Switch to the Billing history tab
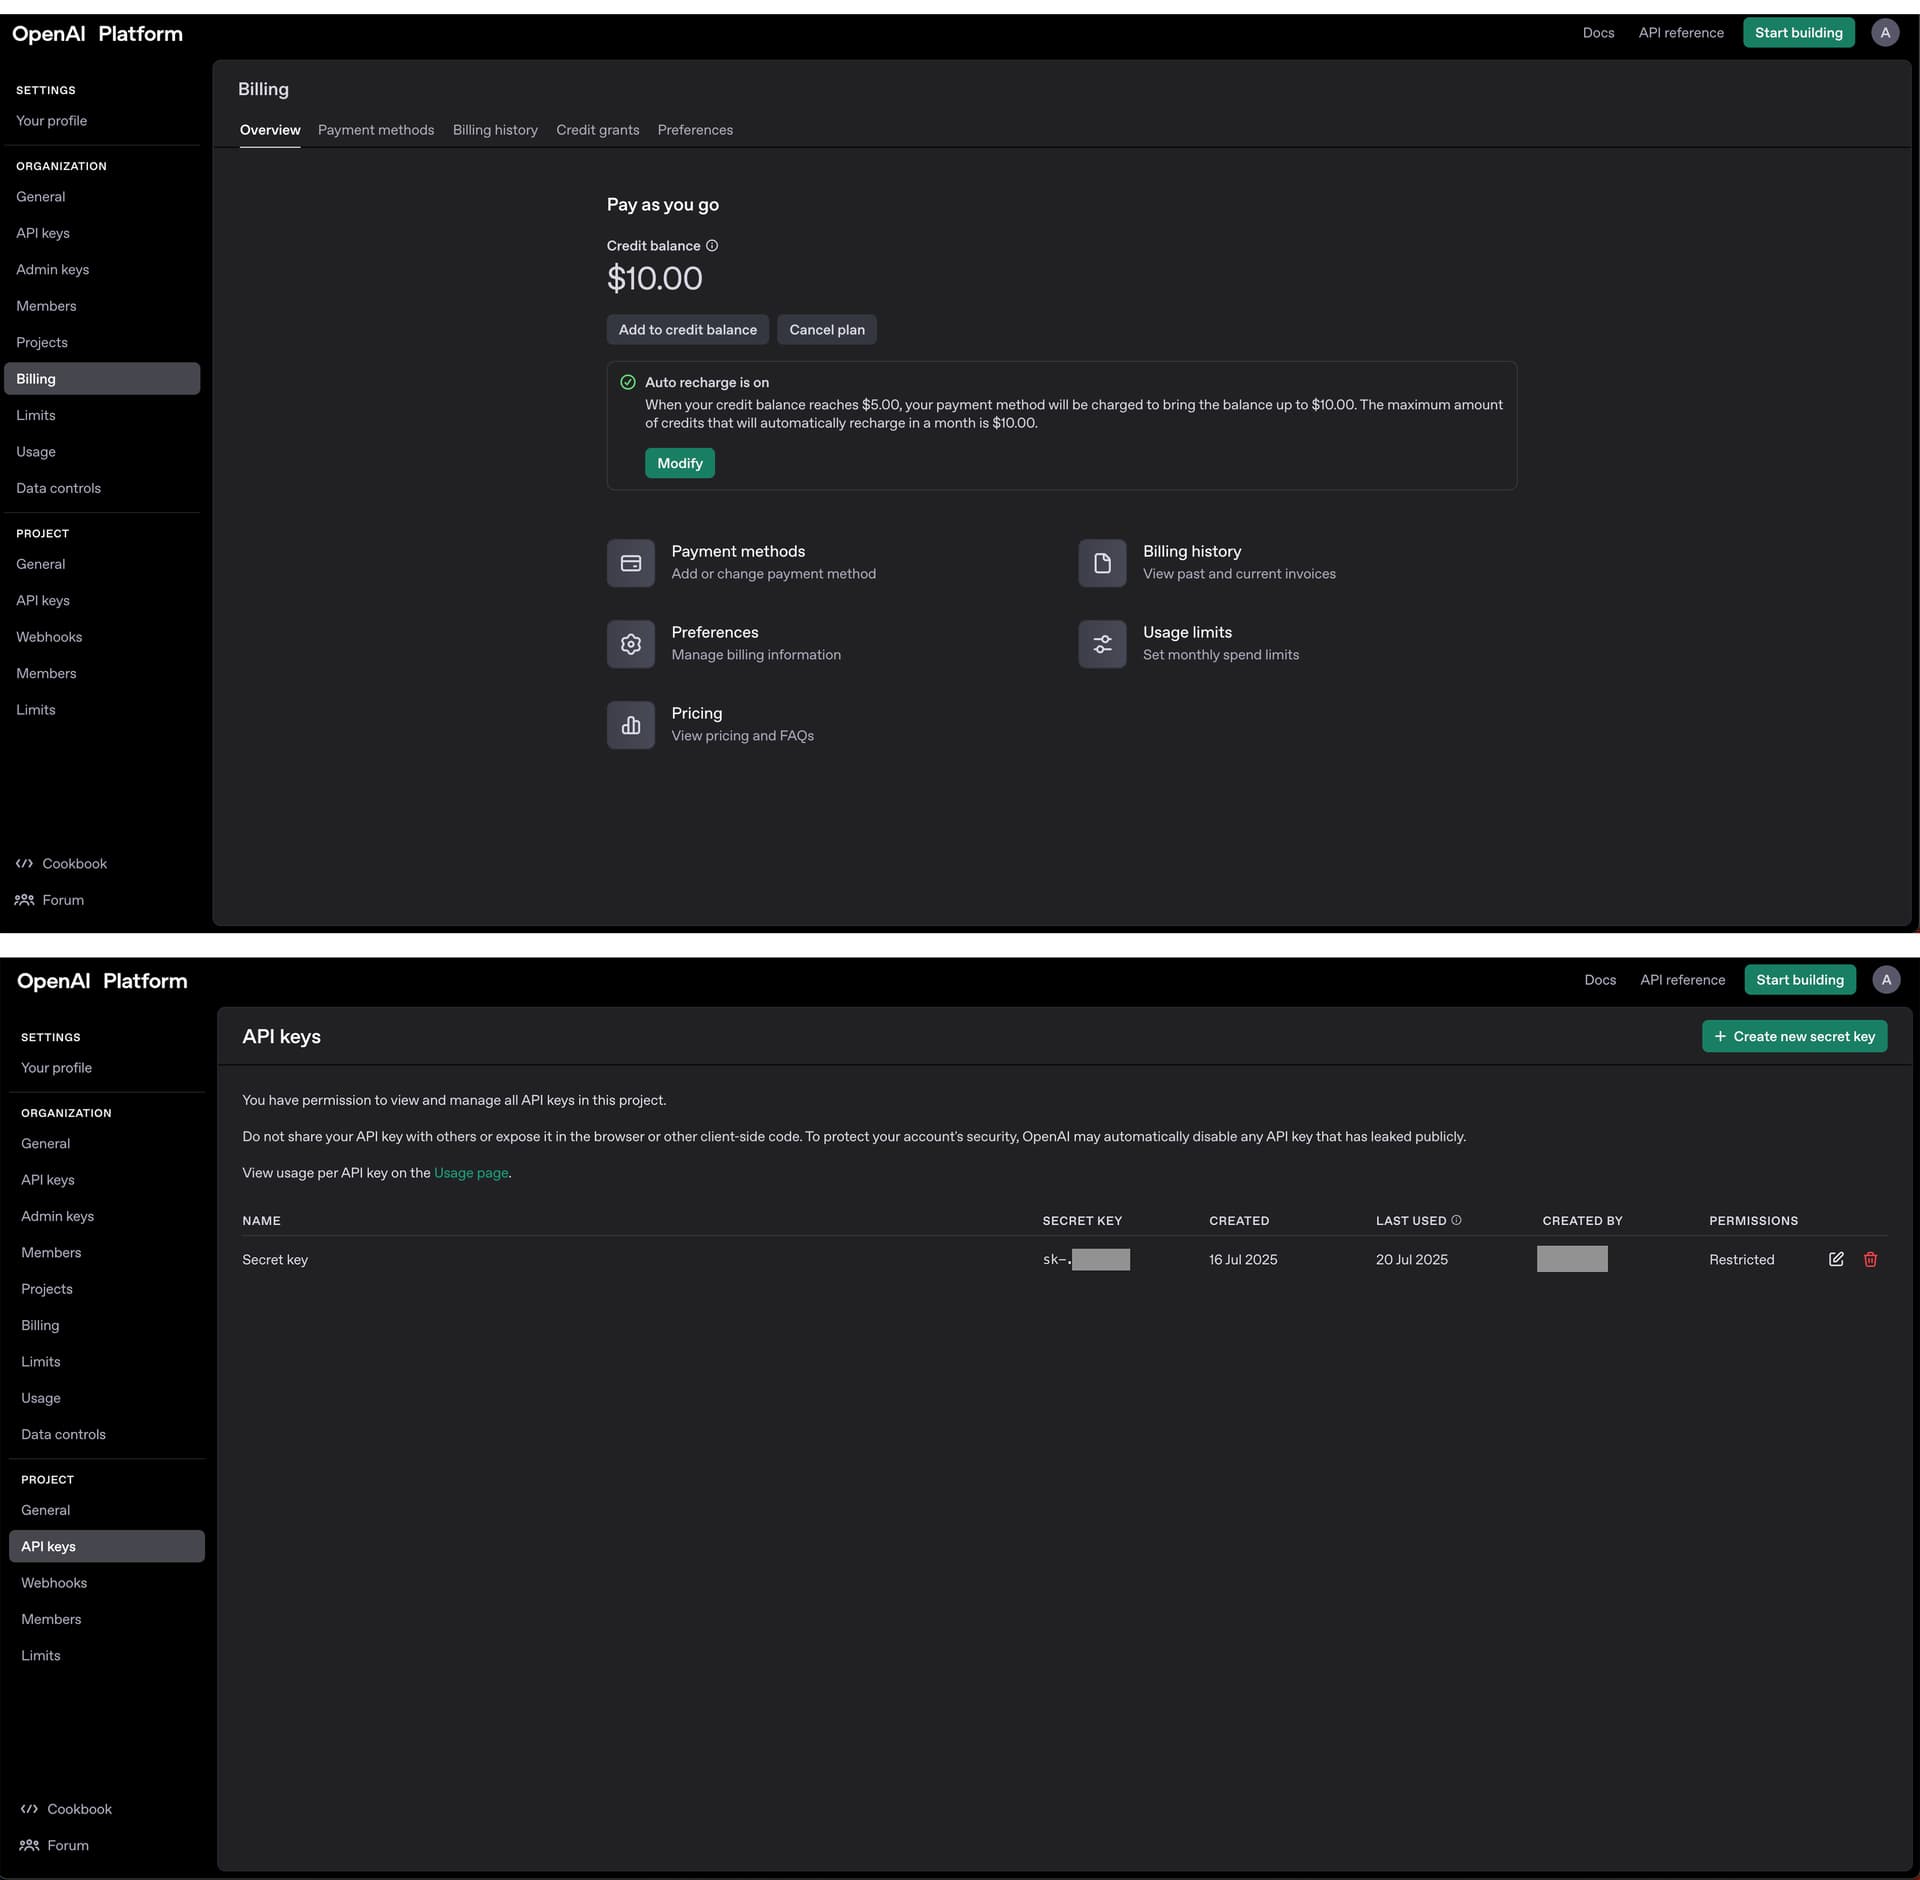Image resolution: width=1920 pixels, height=1880 pixels. coord(495,130)
